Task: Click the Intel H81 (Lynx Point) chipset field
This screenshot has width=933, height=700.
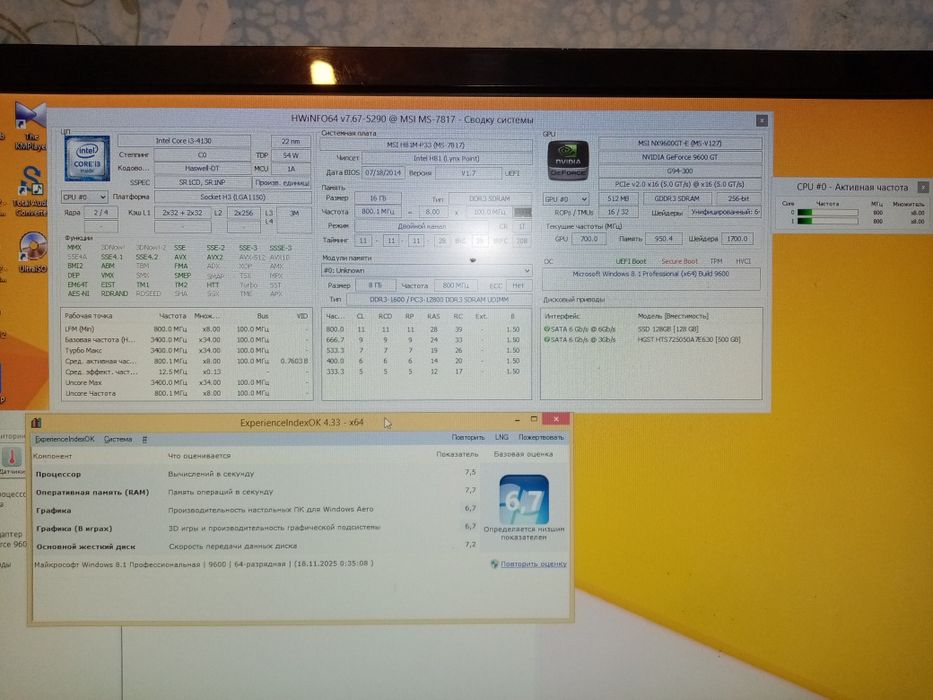Action: coord(446,158)
